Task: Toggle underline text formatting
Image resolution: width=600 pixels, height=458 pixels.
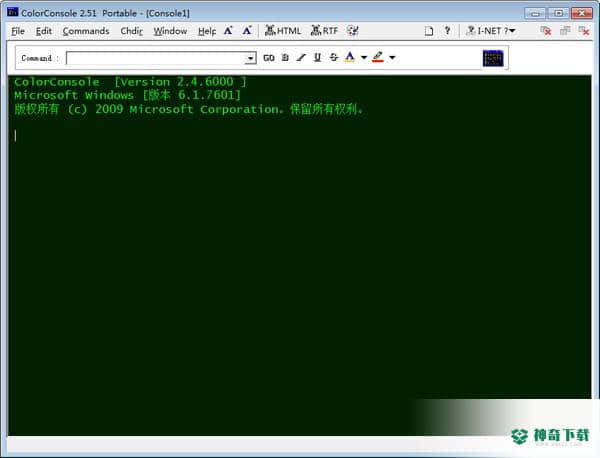Action: pyautogui.click(x=317, y=57)
